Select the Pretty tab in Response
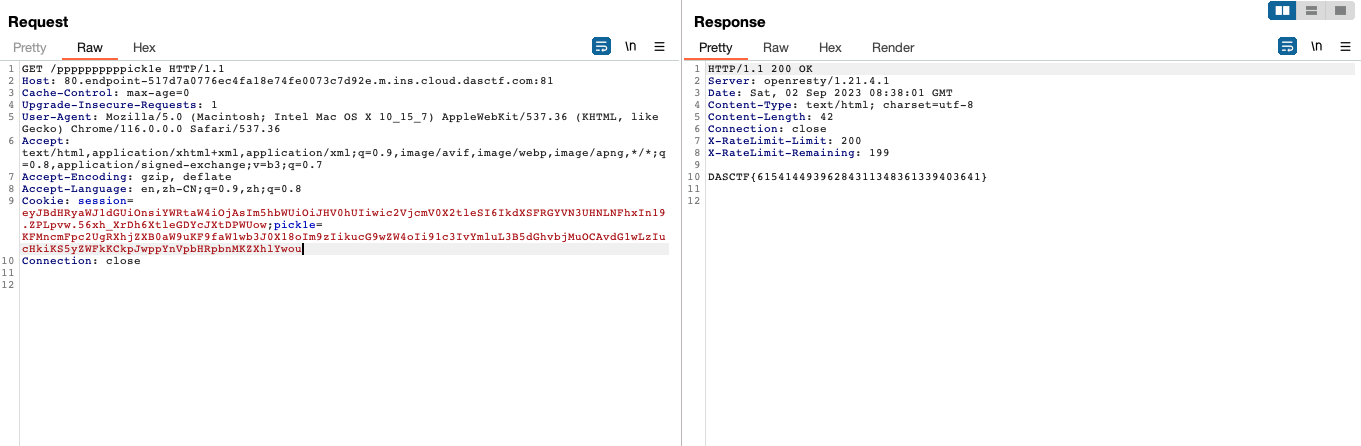This screenshot has height=446, width=1361. 715,47
